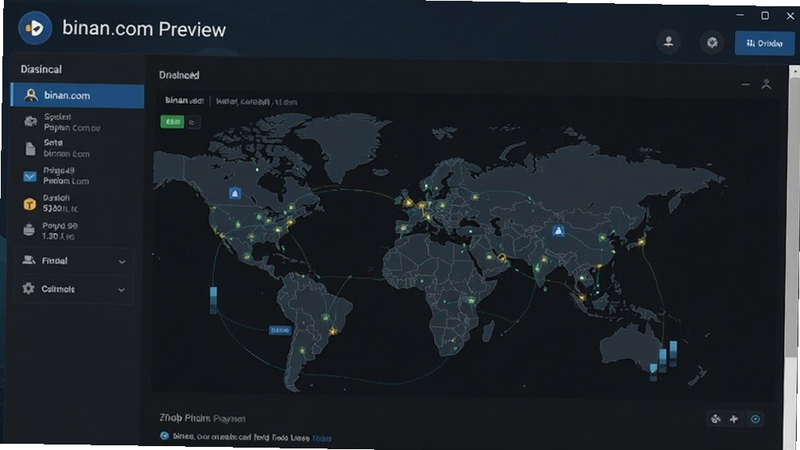
Task: Click the 'Diasincal' sidebar heading
Action: click(x=41, y=69)
